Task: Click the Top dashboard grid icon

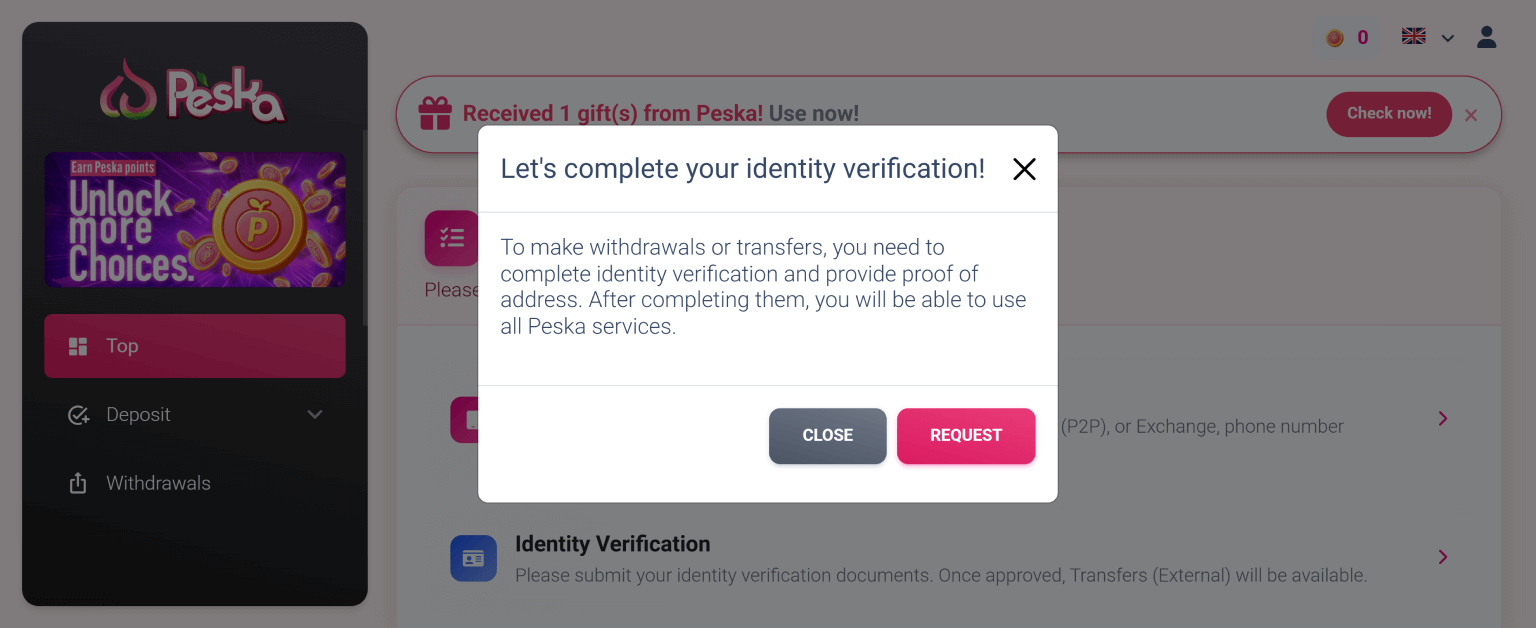Action: (78, 347)
